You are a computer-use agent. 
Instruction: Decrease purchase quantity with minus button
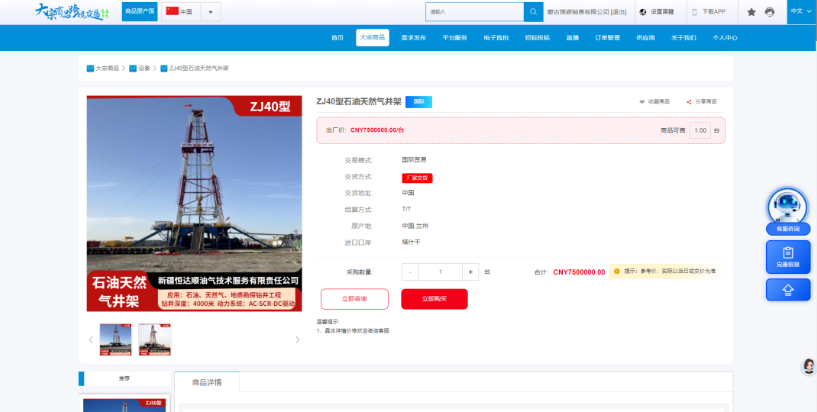click(410, 272)
